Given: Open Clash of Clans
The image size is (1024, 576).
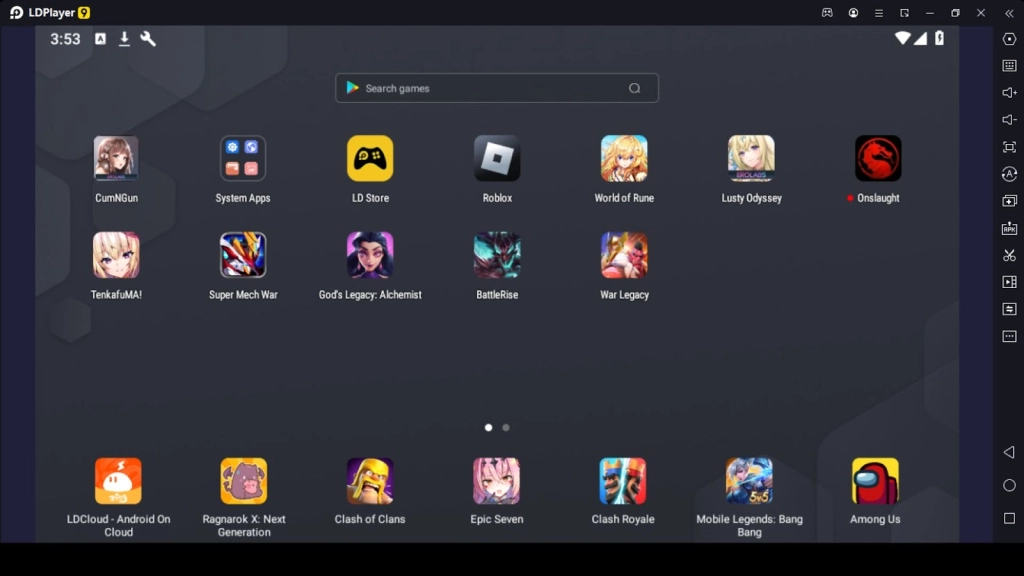Looking at the screenshot, I should coord(370,481).
